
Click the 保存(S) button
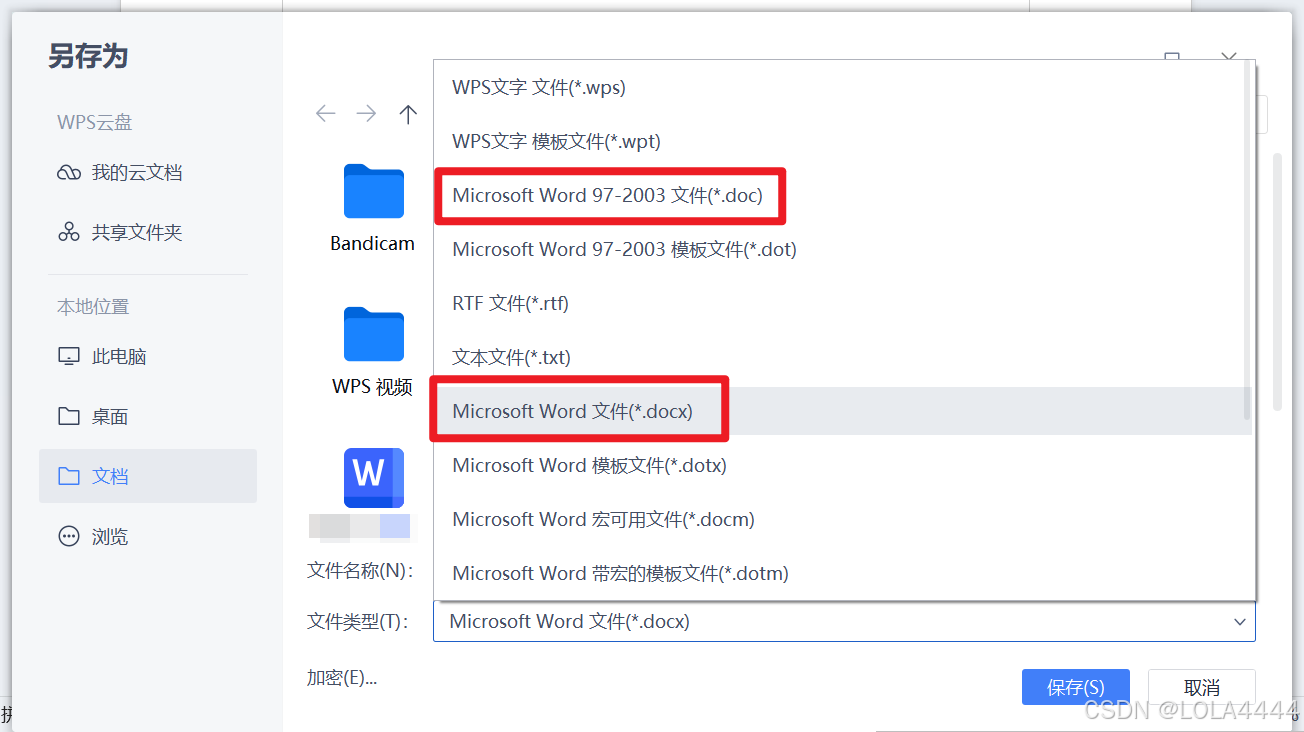coord(1076,688)
